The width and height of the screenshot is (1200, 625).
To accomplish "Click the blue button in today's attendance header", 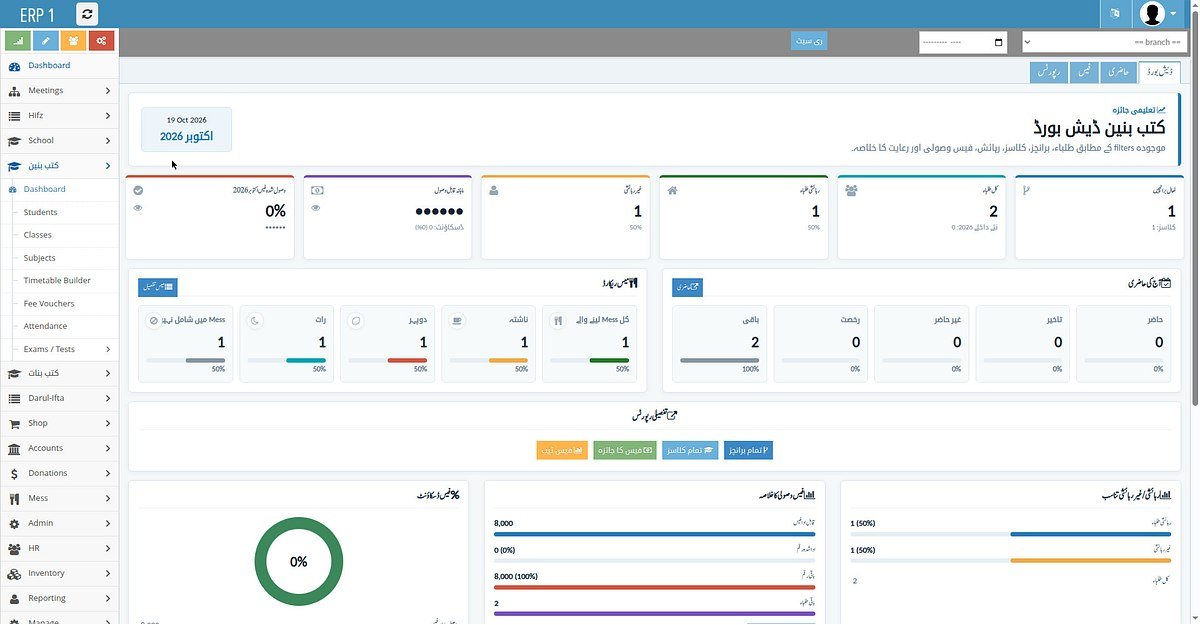I will (687, 287).
